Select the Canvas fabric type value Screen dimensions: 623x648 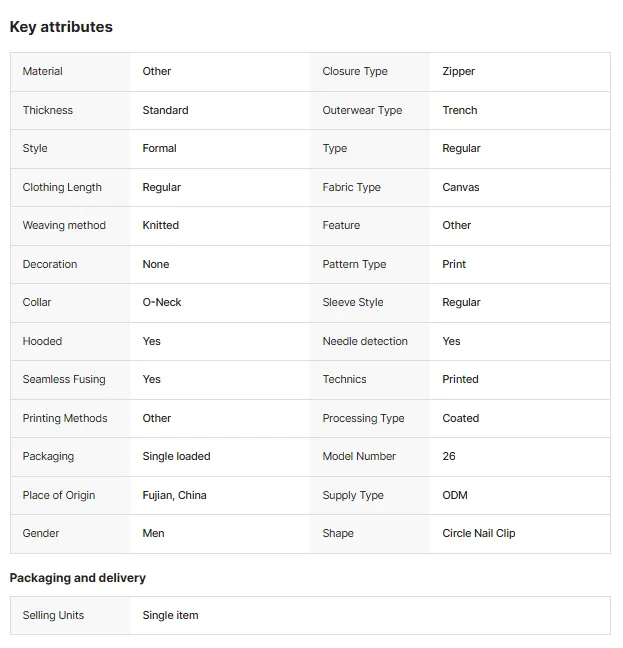click(461, 187)
